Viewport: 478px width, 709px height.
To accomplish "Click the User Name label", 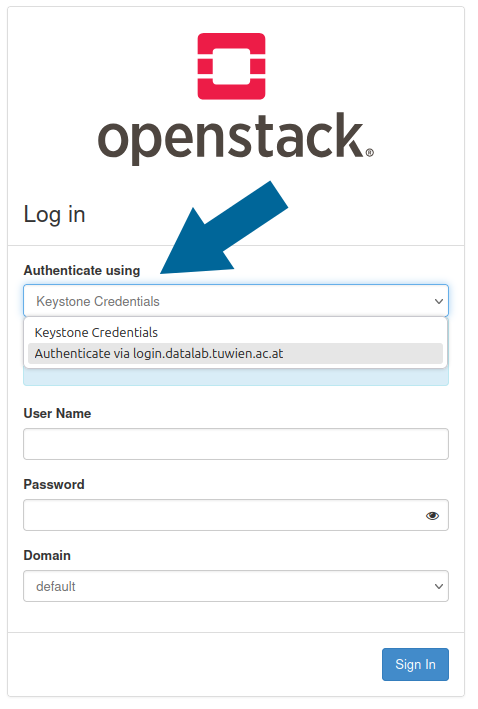I will point(57,413).
